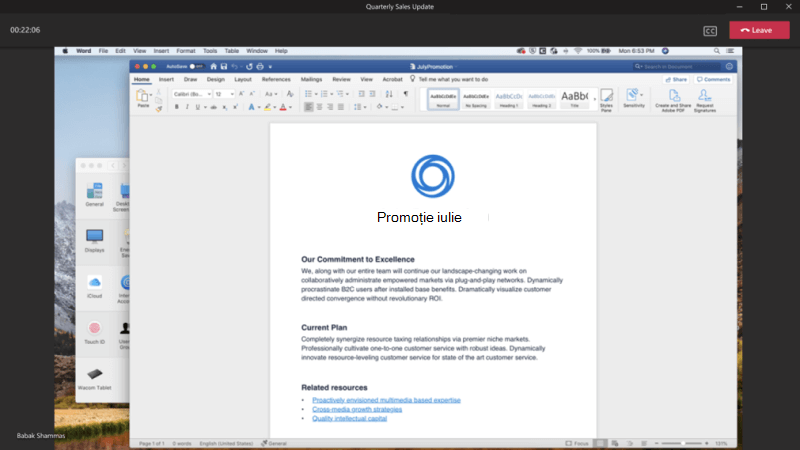This screenshot has height=450, width=800.
Task: Open Cross-media growth strategies link
Action: pos(357,409)
